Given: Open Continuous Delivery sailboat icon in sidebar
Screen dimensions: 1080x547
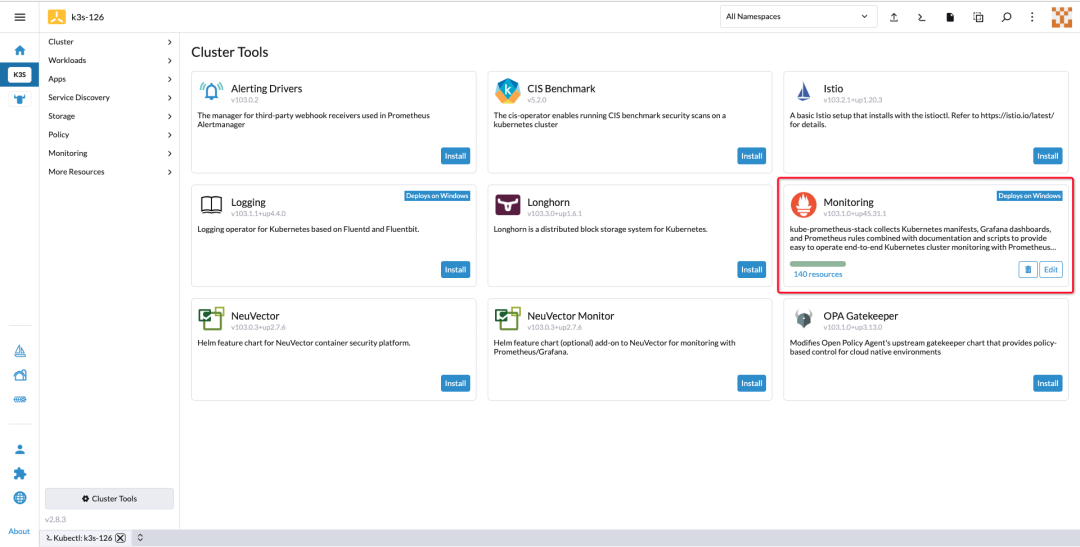Looking at the screenshot, I should pos(20,351).
